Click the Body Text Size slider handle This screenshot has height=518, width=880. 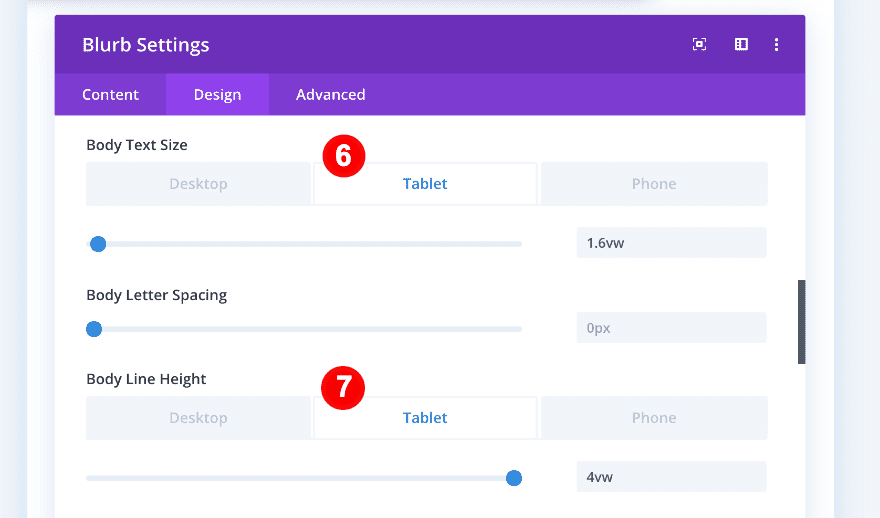[98, 244]
